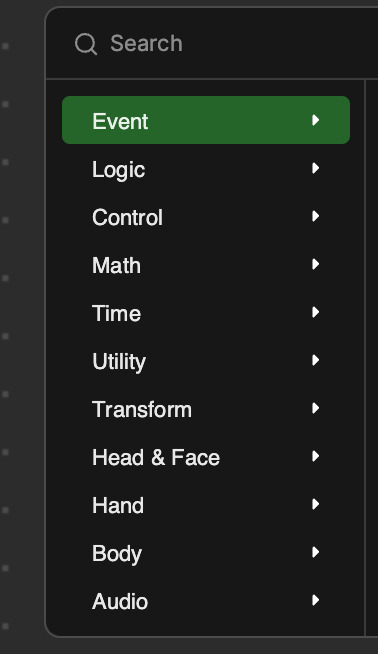This screenshot has height=654, width=378.
Task: Expand the Transform submenu arrow
Action: 315,408
